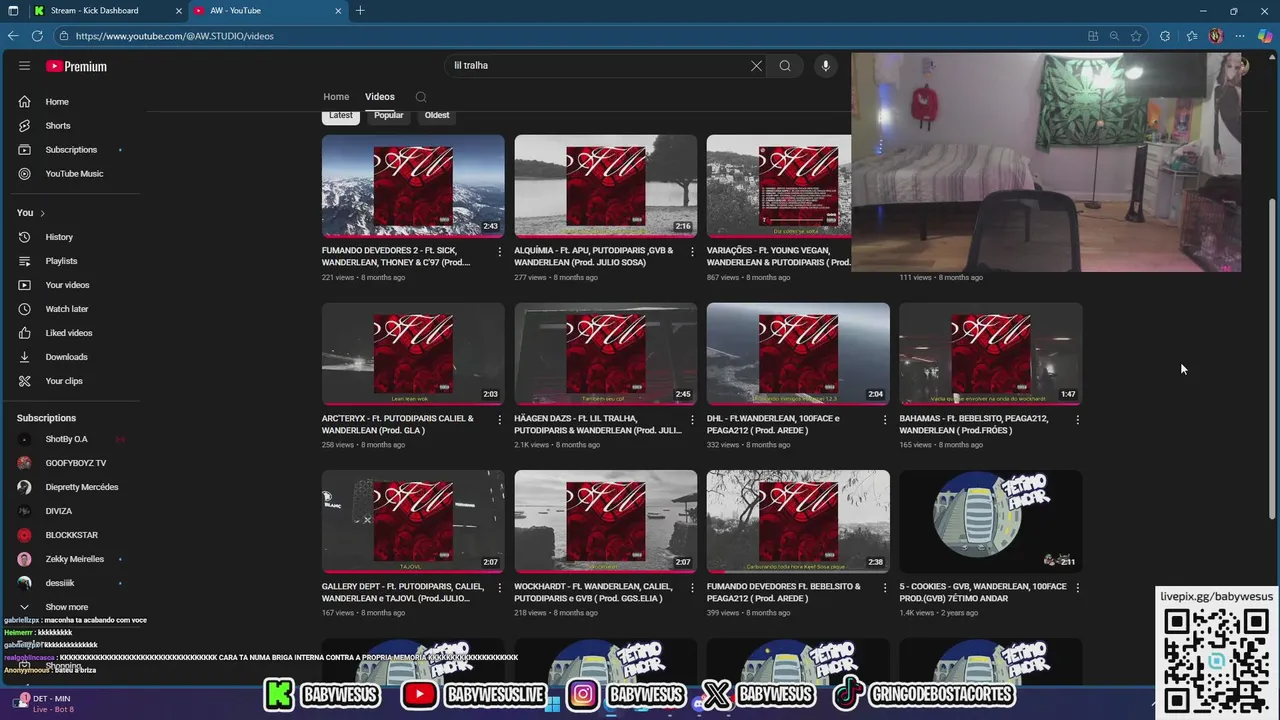
Task: Open Liked videos in sidebar
Action: coord(68,333)
